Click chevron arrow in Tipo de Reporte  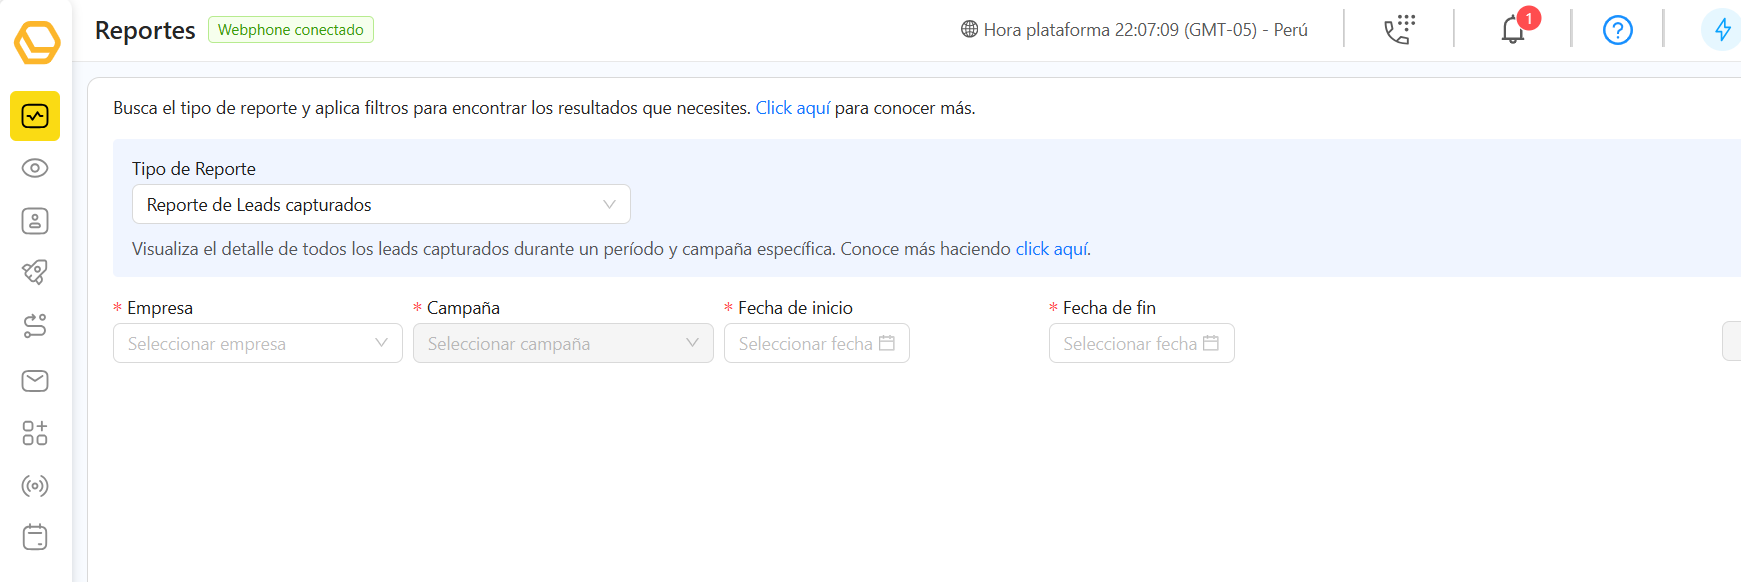tap(609, 204)
